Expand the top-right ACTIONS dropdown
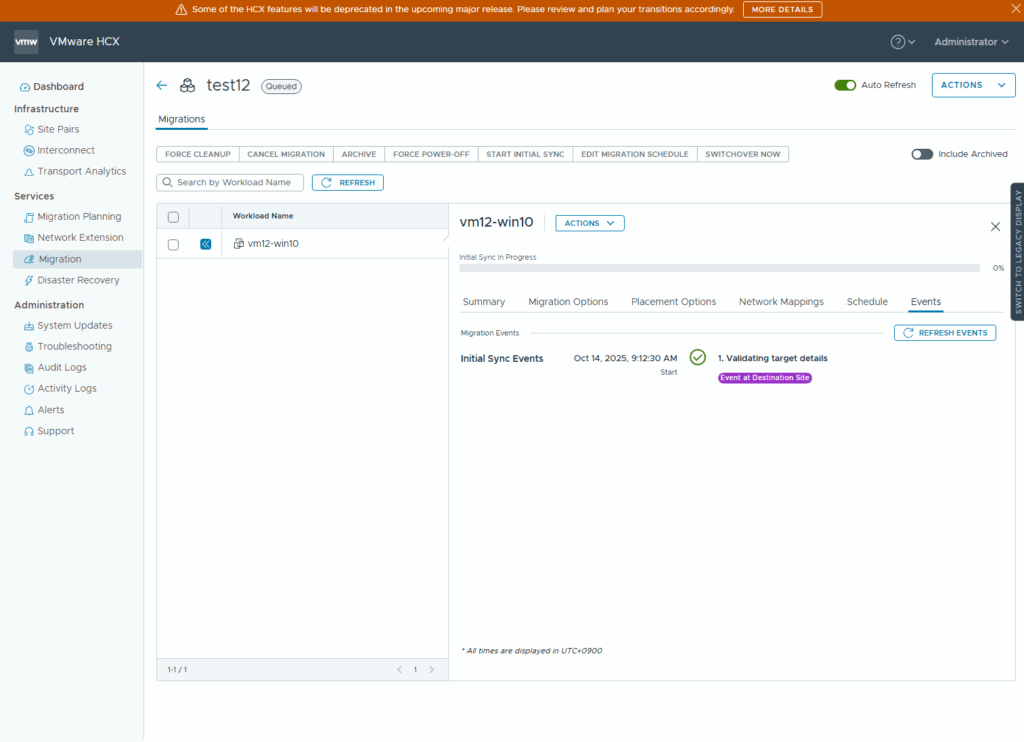The height and width of the screenshot is (742, 1024). tap(973, 85)
